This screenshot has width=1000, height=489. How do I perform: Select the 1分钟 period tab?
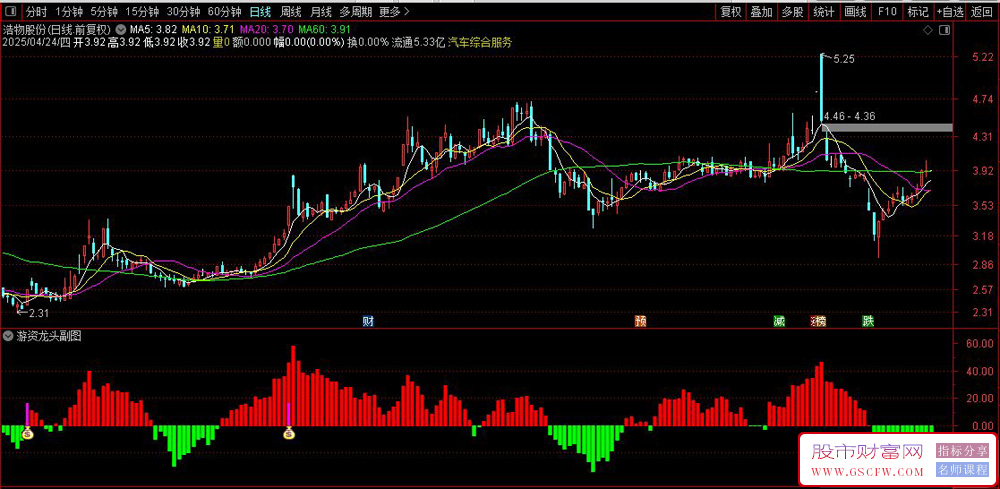pos(69,11)
